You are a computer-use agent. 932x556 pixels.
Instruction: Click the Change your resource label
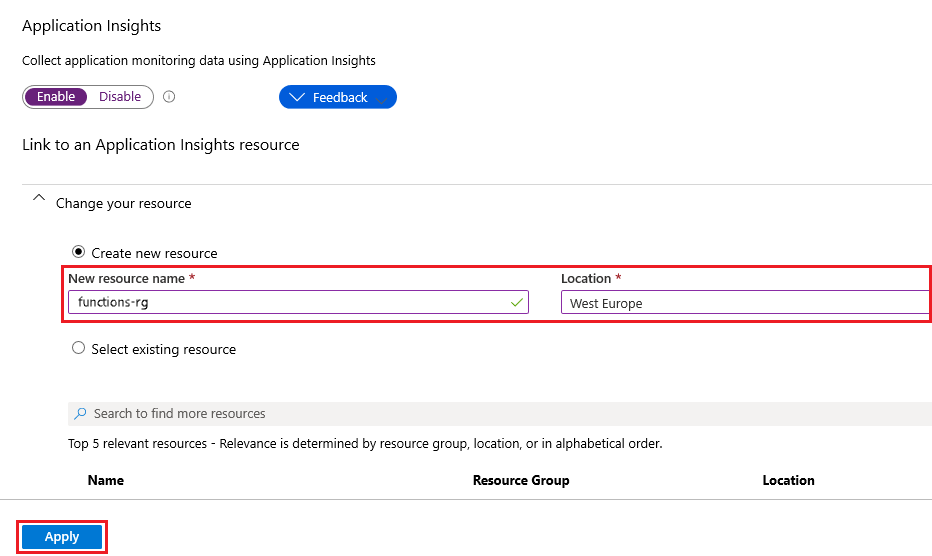tap(123, 203)
